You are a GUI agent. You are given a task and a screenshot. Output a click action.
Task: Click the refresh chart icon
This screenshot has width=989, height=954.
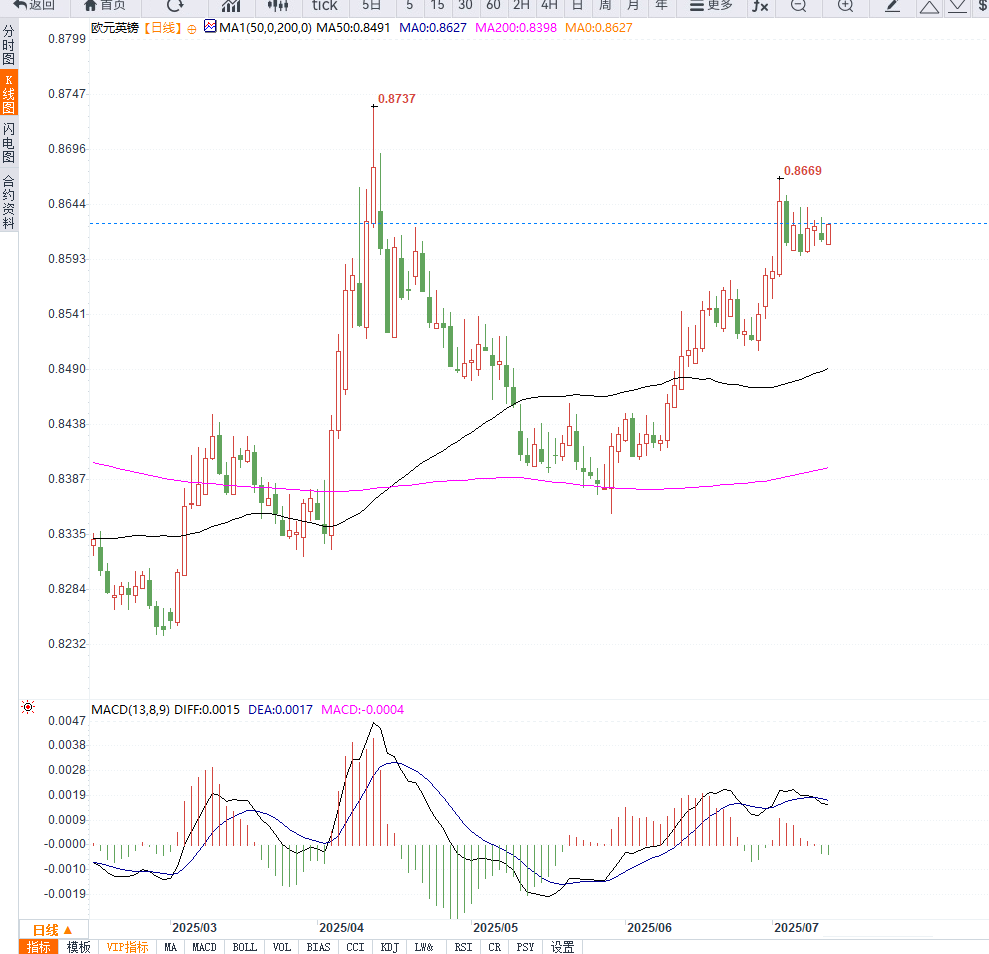(x=175, y=6)
